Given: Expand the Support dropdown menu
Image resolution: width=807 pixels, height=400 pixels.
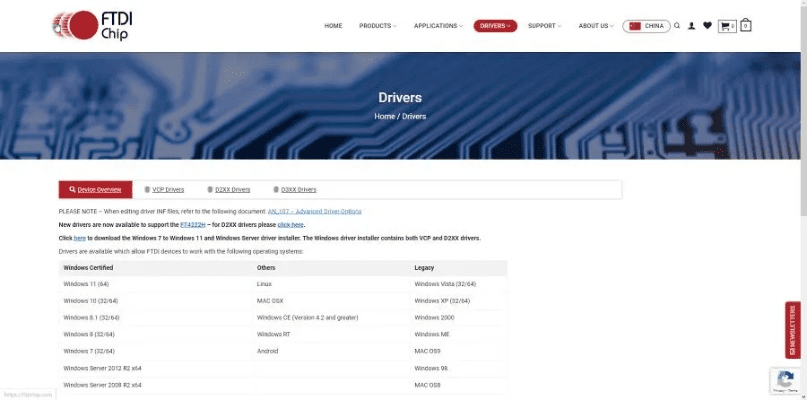Looking at the screenshot, I should tap(544, 26).
